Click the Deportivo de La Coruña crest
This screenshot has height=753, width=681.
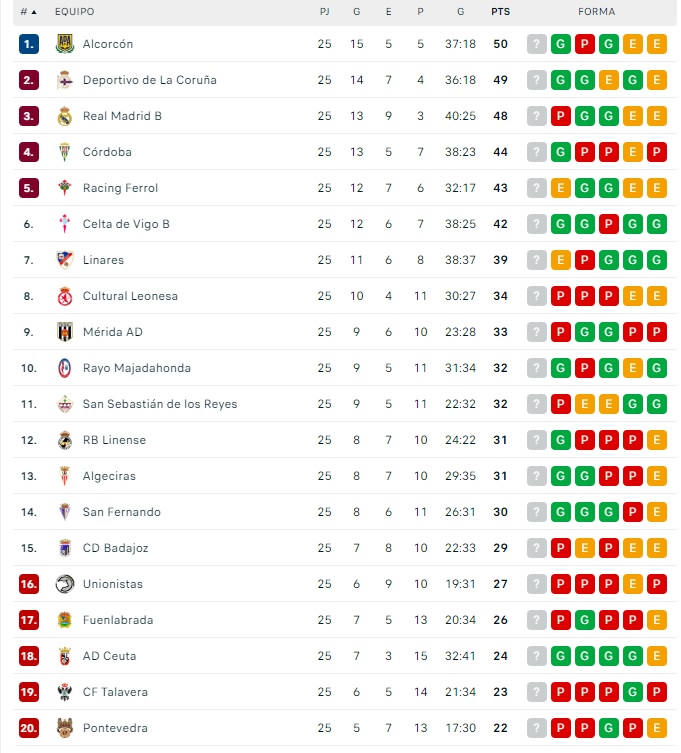pos(65,80)
